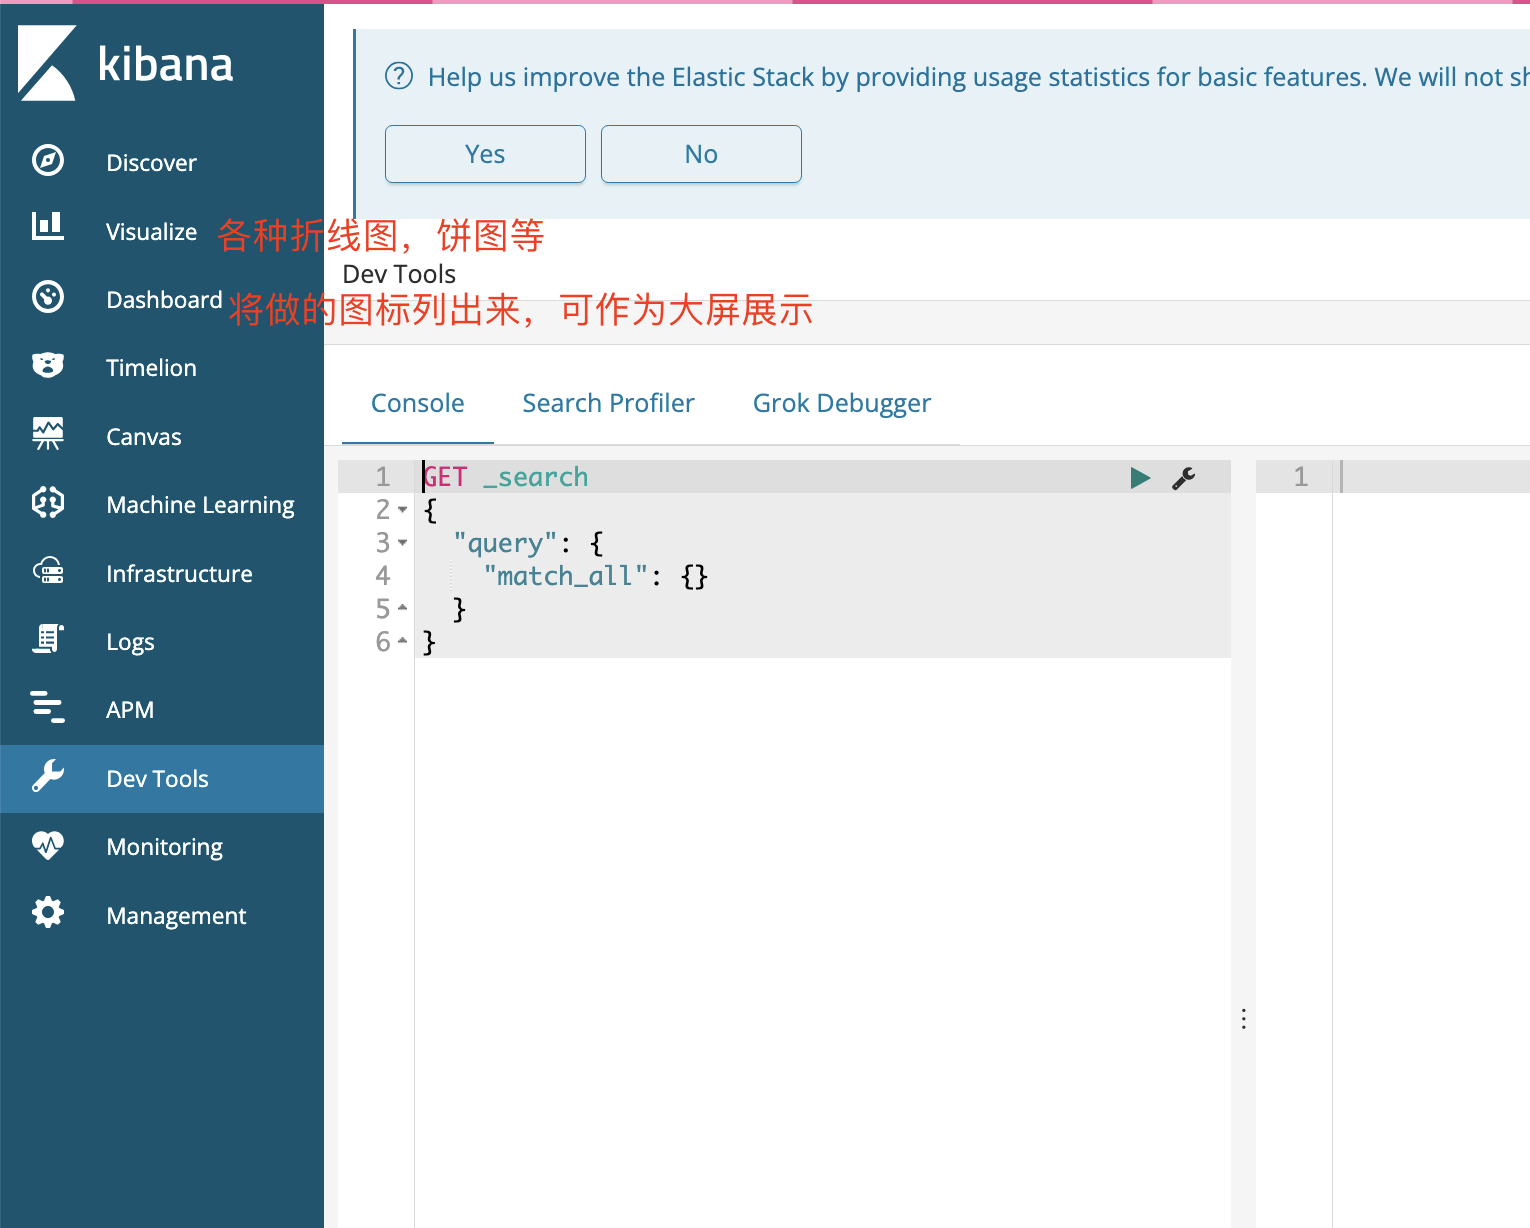Screen dimensions: 1530x1228
Task: Run the GET _search request
Action: pos(1140,478)
